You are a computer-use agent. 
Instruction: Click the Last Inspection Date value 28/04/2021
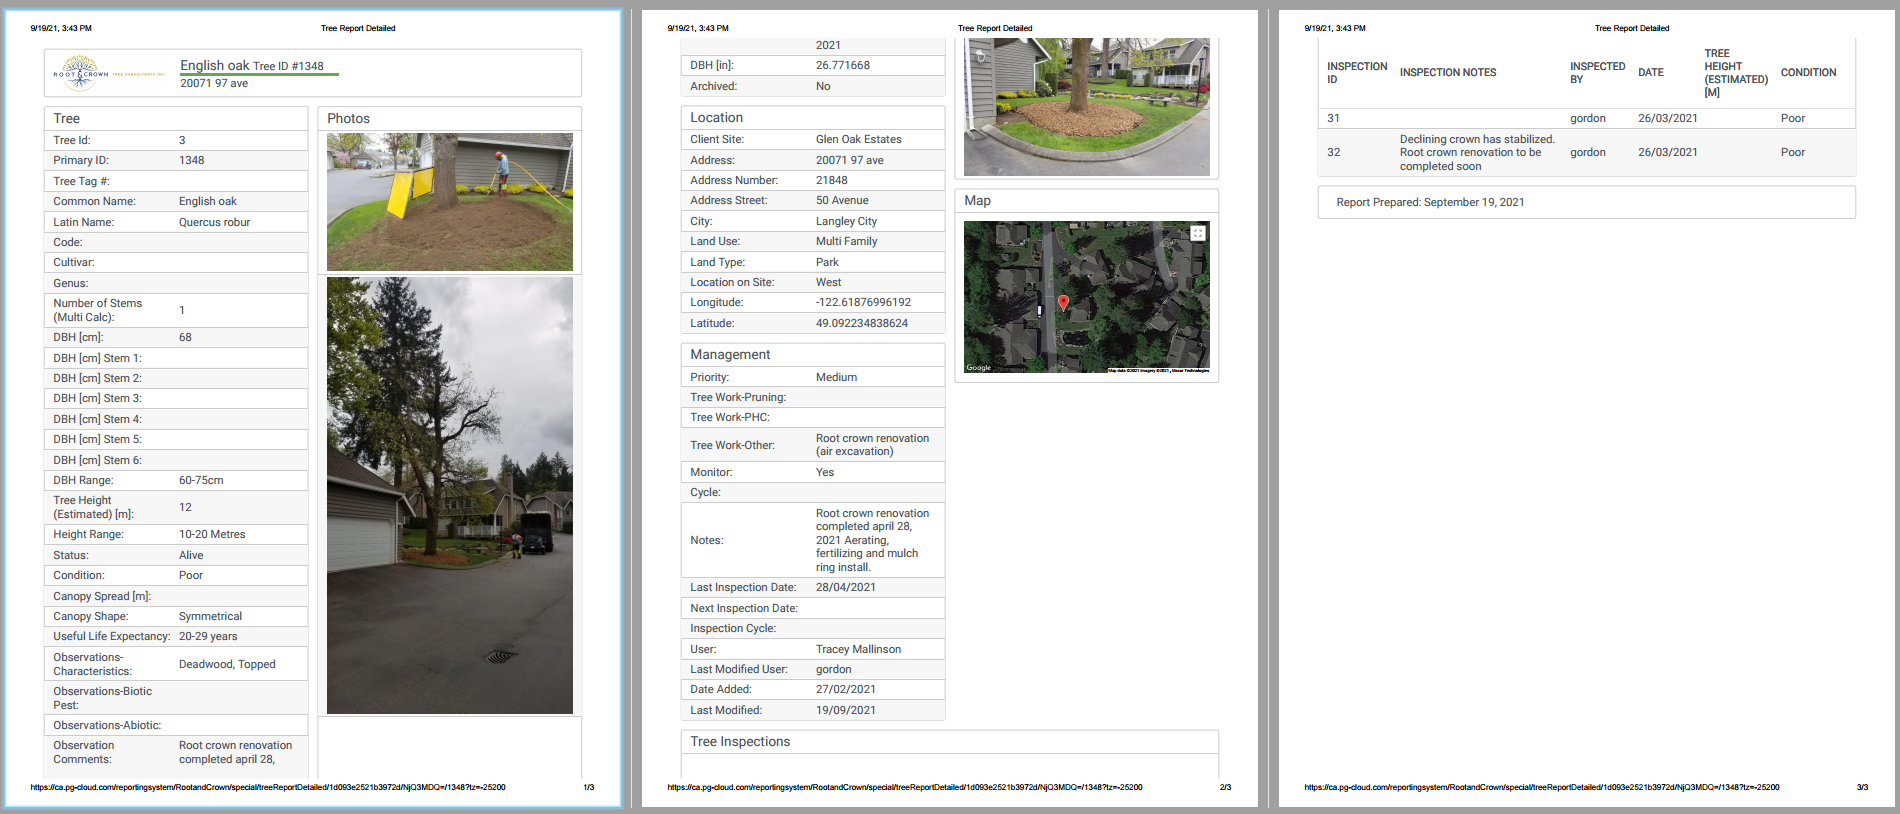(x=845, y=587)
